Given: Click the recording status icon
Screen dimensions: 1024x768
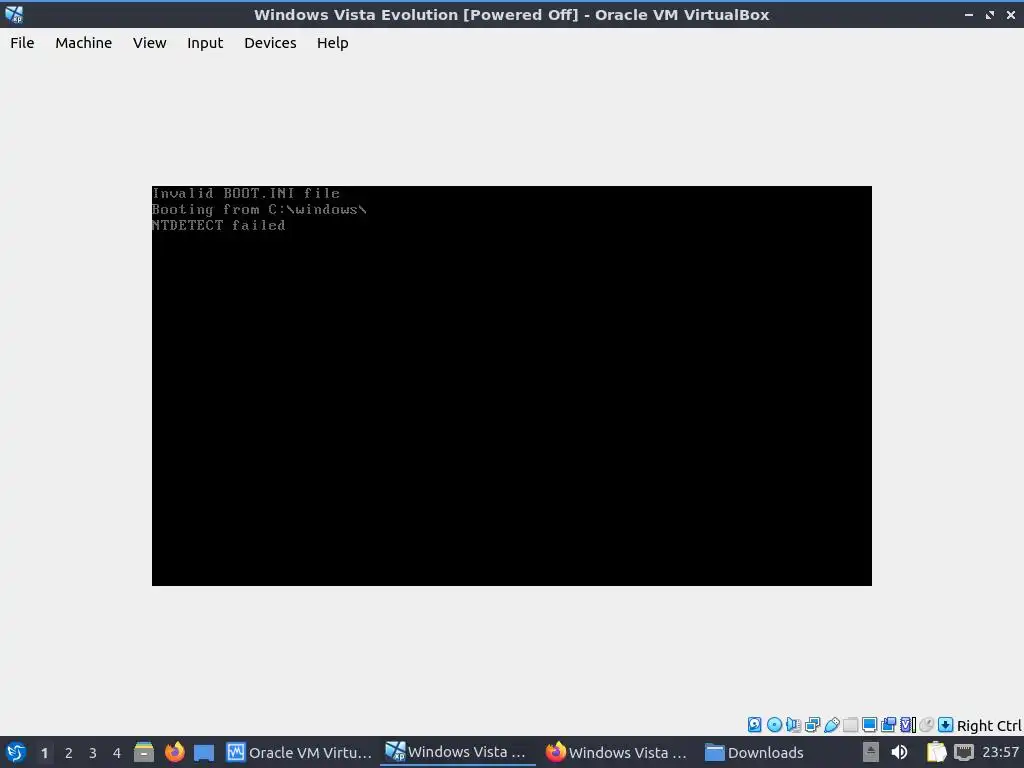Looking at the screenshot, I should pos(888,724).
